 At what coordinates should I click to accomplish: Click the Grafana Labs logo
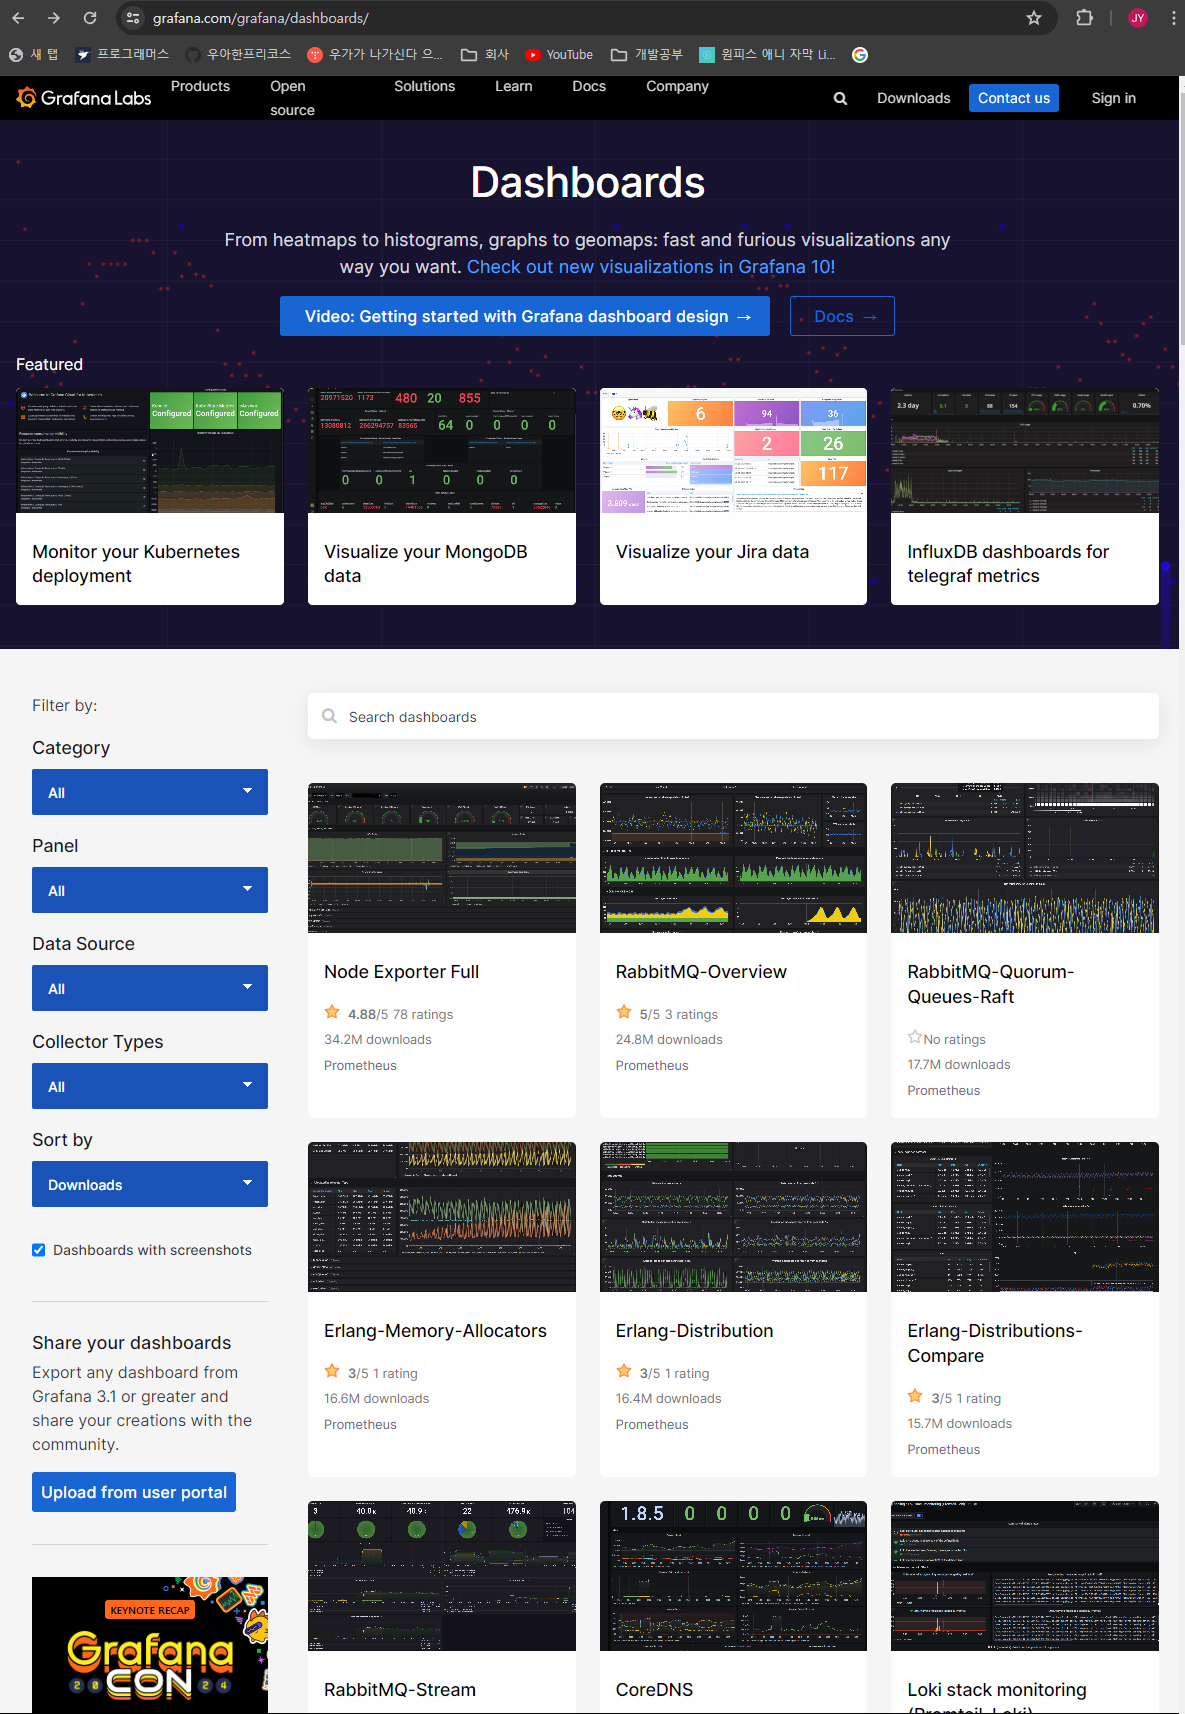pyautogui.click(x=84, y=98)
